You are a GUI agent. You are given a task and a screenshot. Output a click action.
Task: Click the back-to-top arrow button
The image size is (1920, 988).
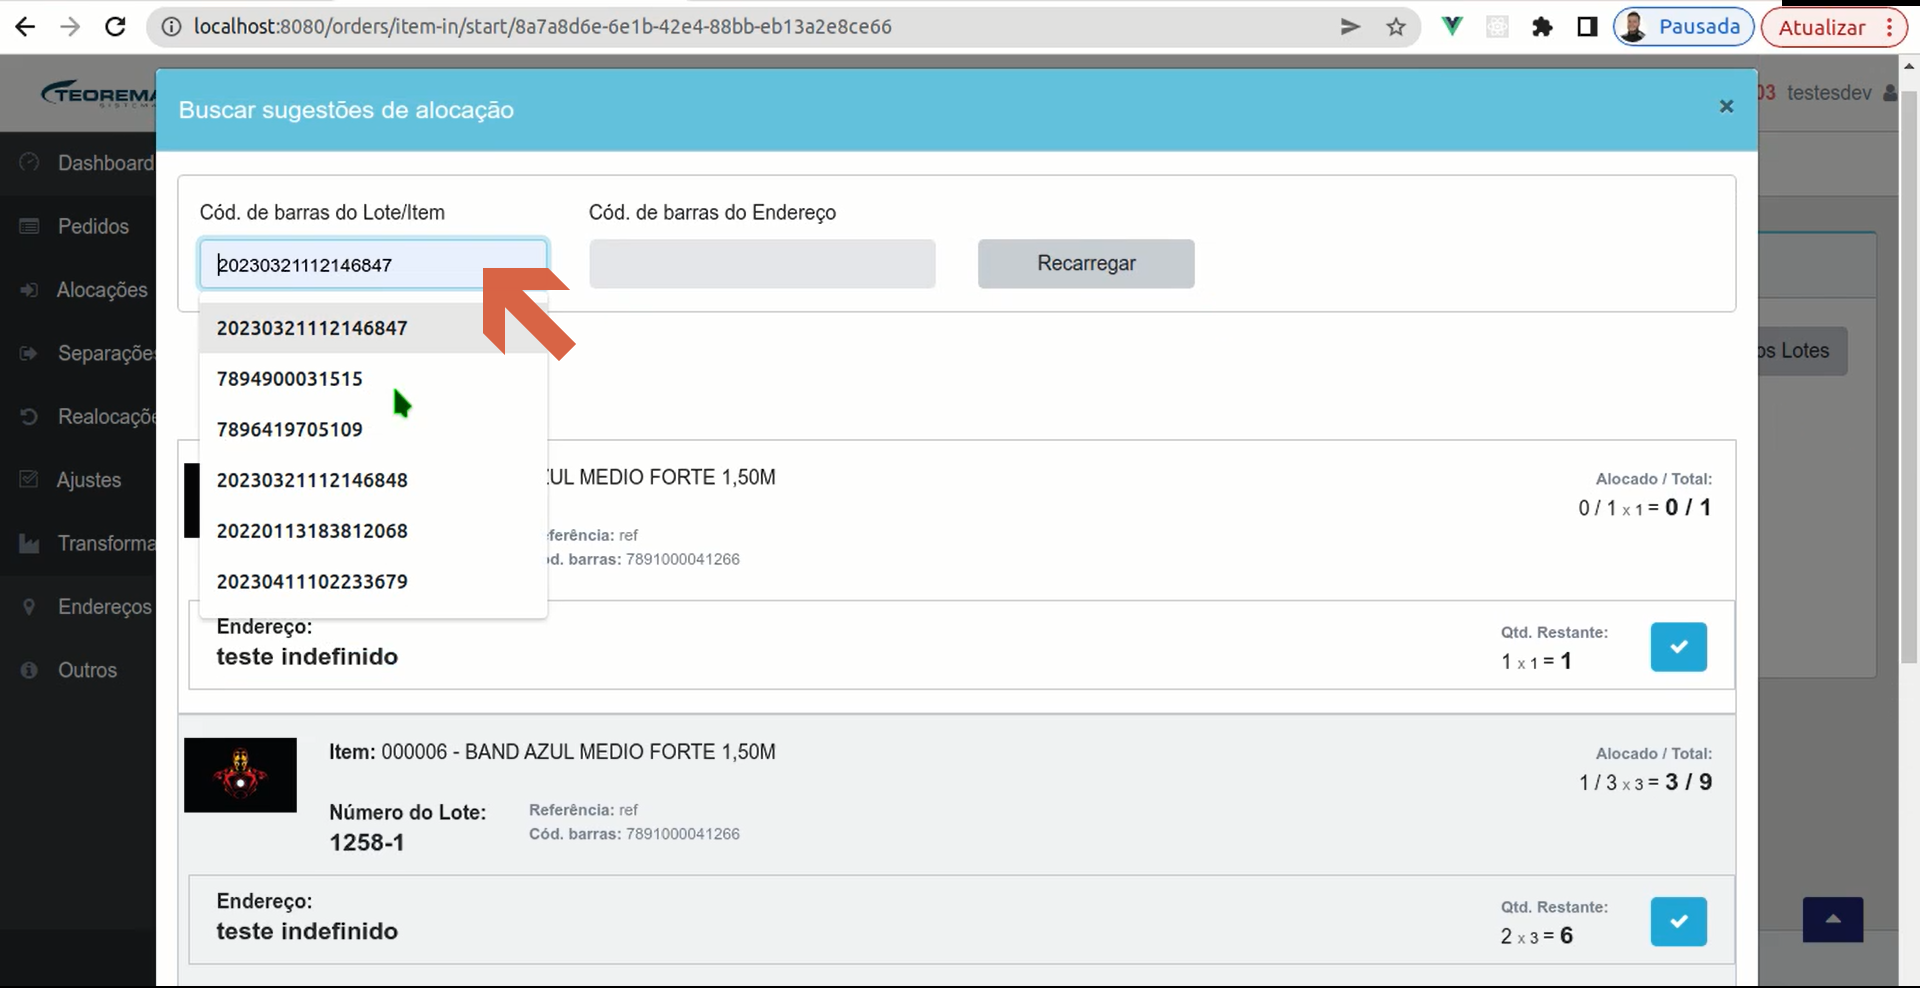[1832, 920]
